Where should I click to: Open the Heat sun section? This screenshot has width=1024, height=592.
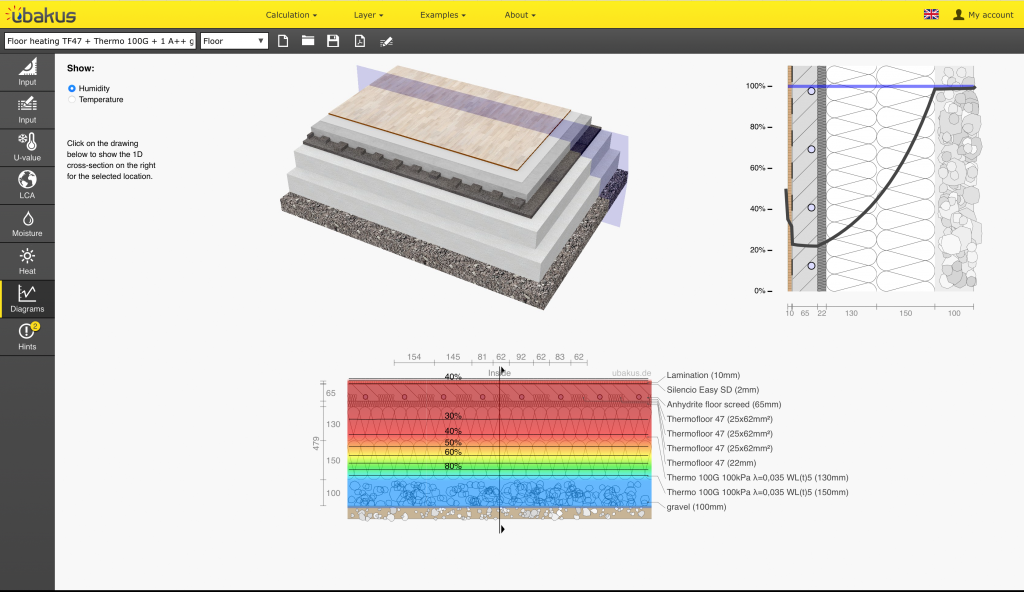coord(27,261)
